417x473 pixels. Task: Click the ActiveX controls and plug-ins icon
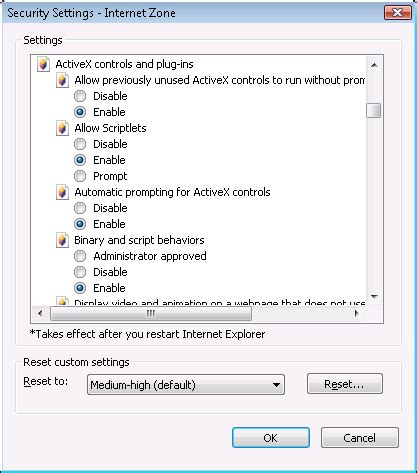click(x=43, y=64)
